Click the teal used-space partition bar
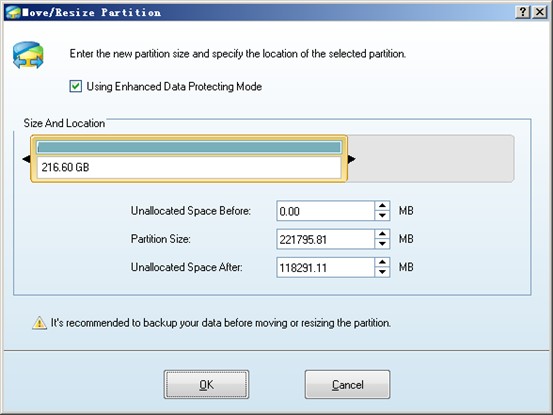 pyautogui.click(x=189, y=147)
